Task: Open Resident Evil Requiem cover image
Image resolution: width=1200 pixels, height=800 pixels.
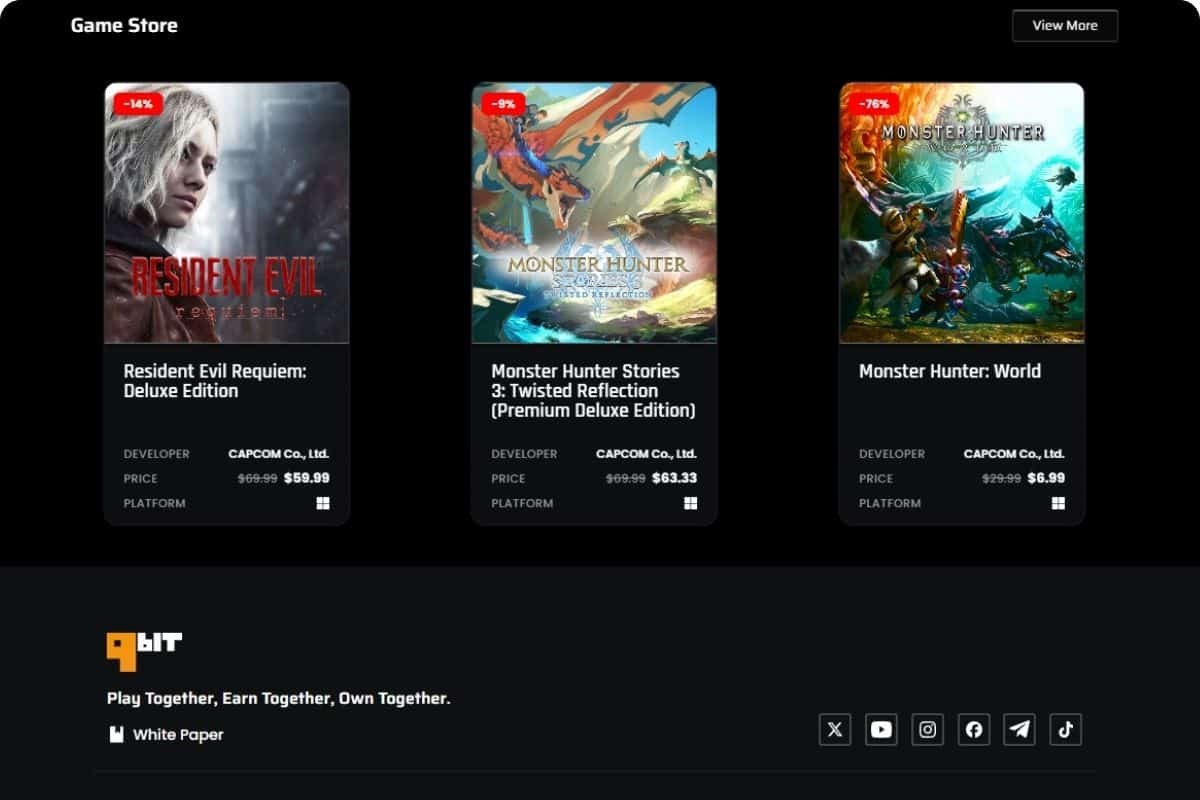Action: point(227,212)
